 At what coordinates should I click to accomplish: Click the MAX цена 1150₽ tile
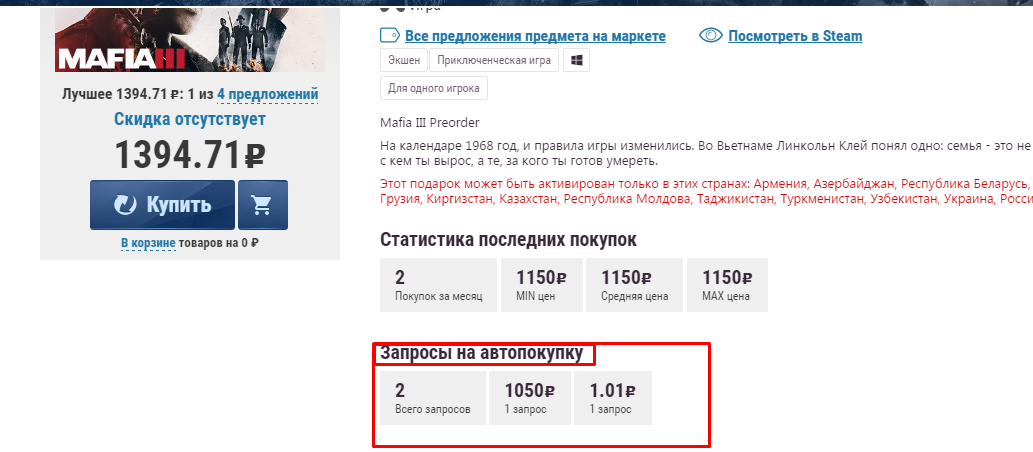[727, 285]
